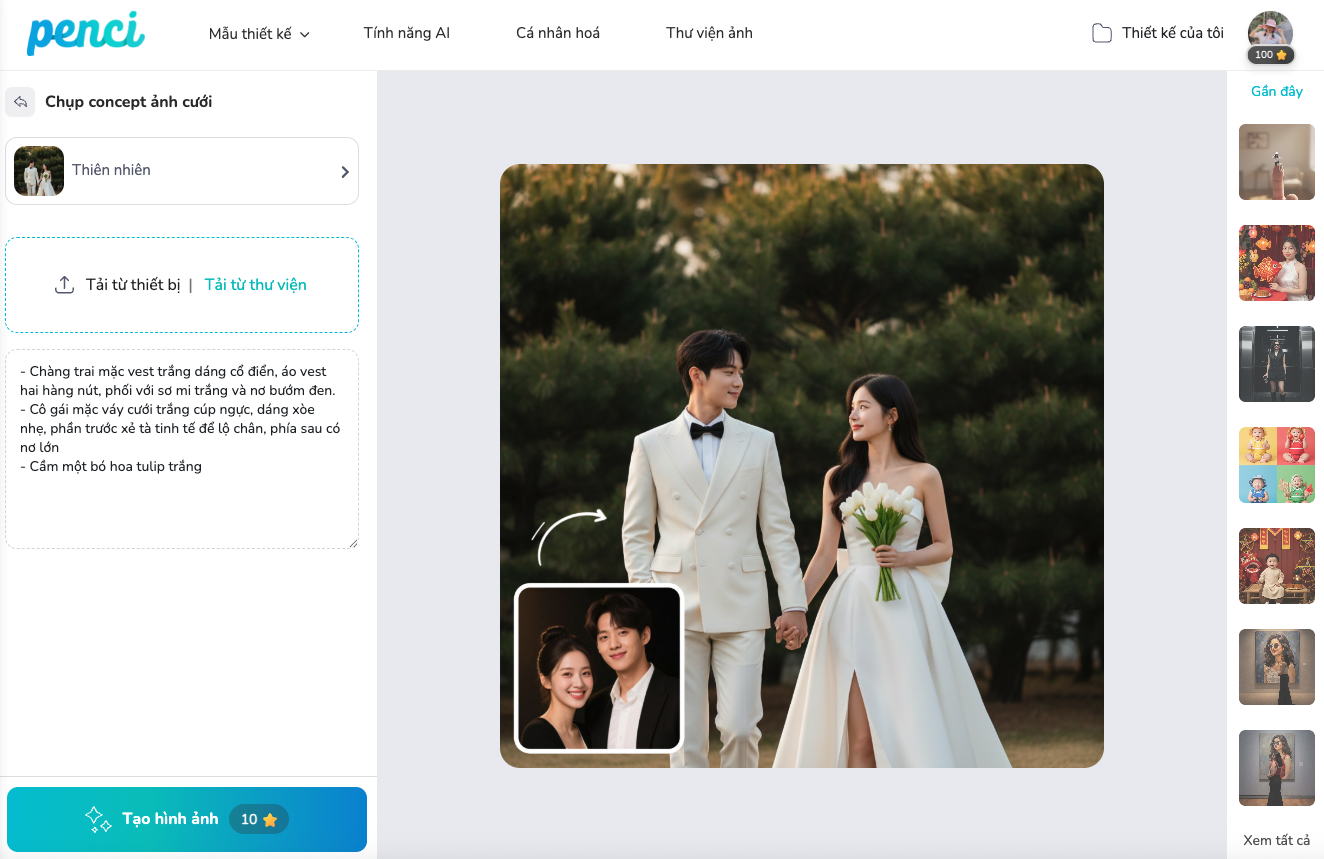
Task: Click the Tải từ thư viện link
Action: pos(255,285)
